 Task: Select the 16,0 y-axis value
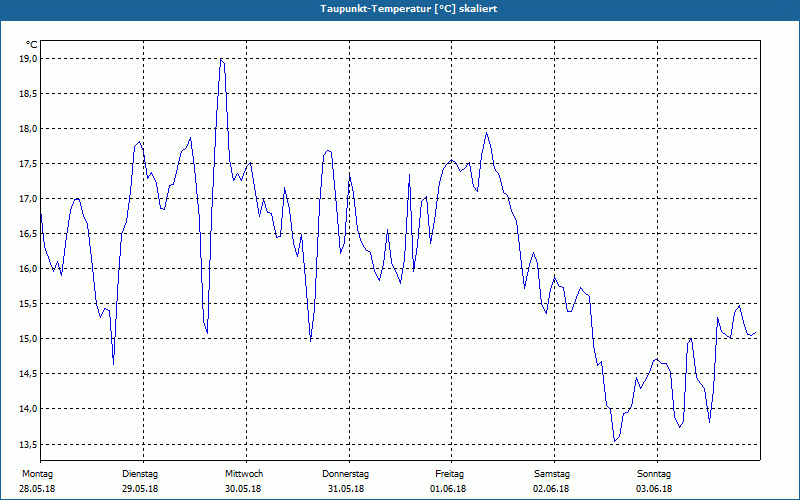[x=29, y=268]
